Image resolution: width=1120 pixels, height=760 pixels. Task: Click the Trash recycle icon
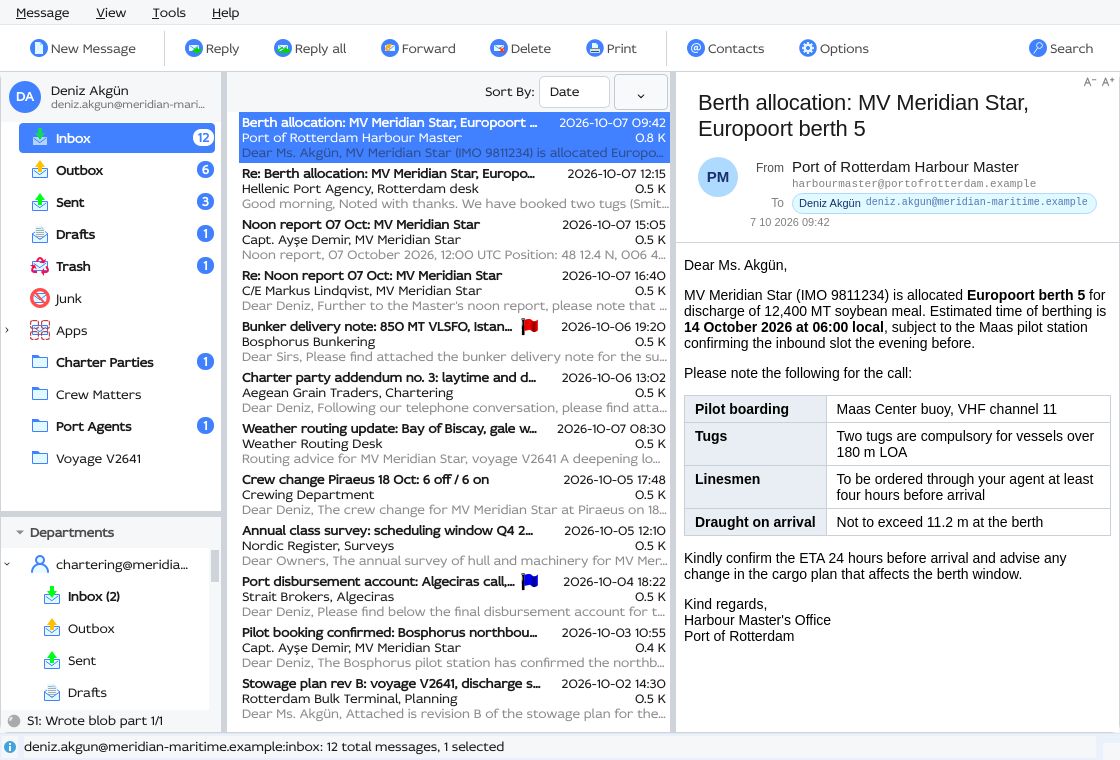pos(40,266)
